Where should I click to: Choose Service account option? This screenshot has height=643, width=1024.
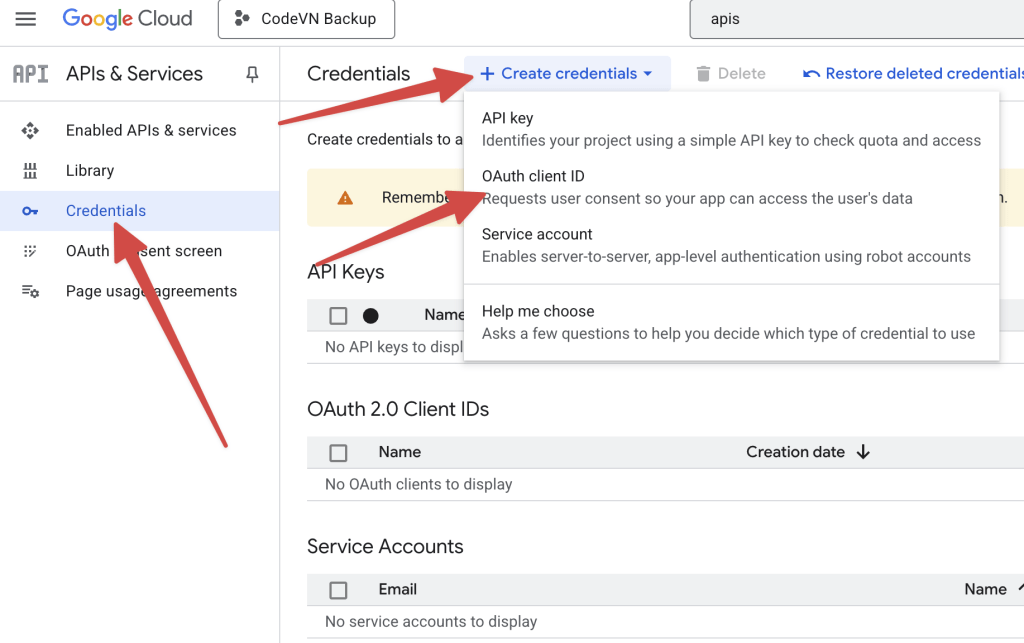pos(731,245)
